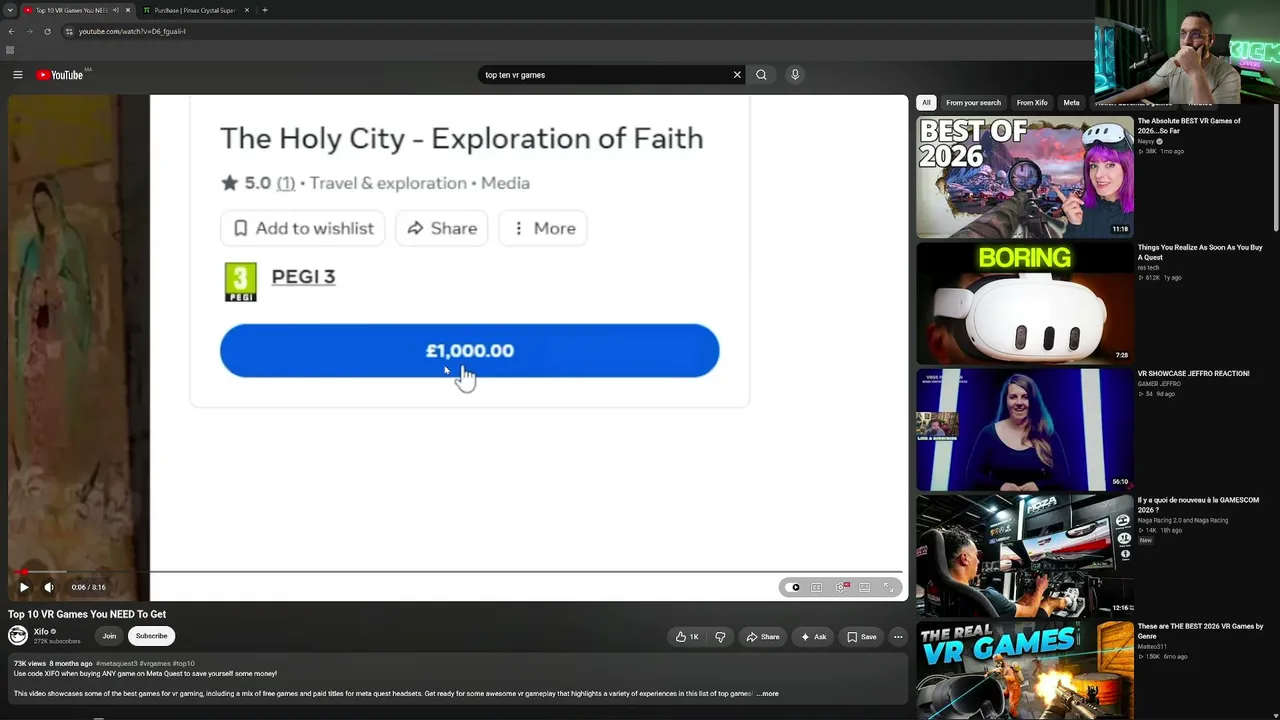Viewport: 1280px width, 720px height.
Task: Click the 'GAMER JEFFRO' channel name
Action: (1159, 384)
